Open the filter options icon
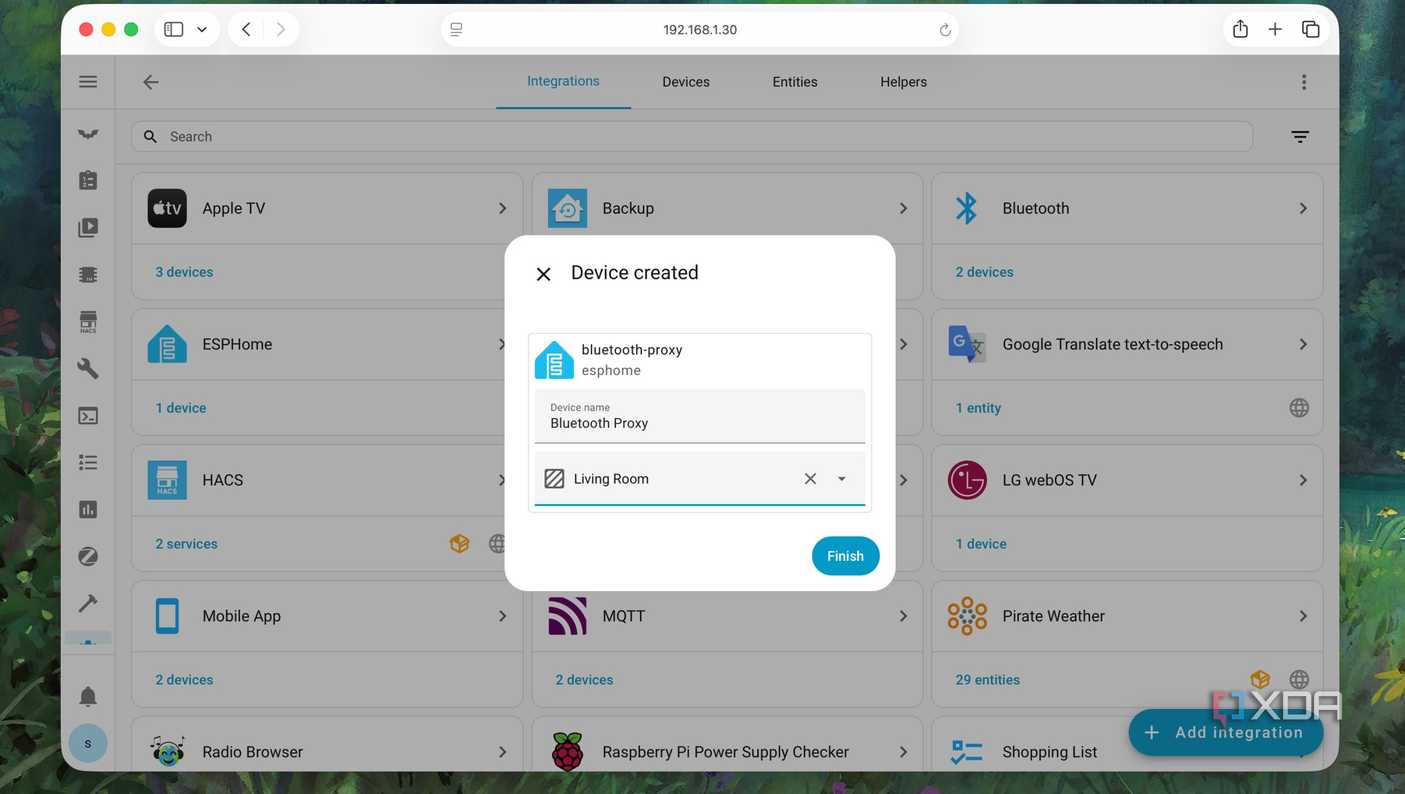 [1300, 137]
